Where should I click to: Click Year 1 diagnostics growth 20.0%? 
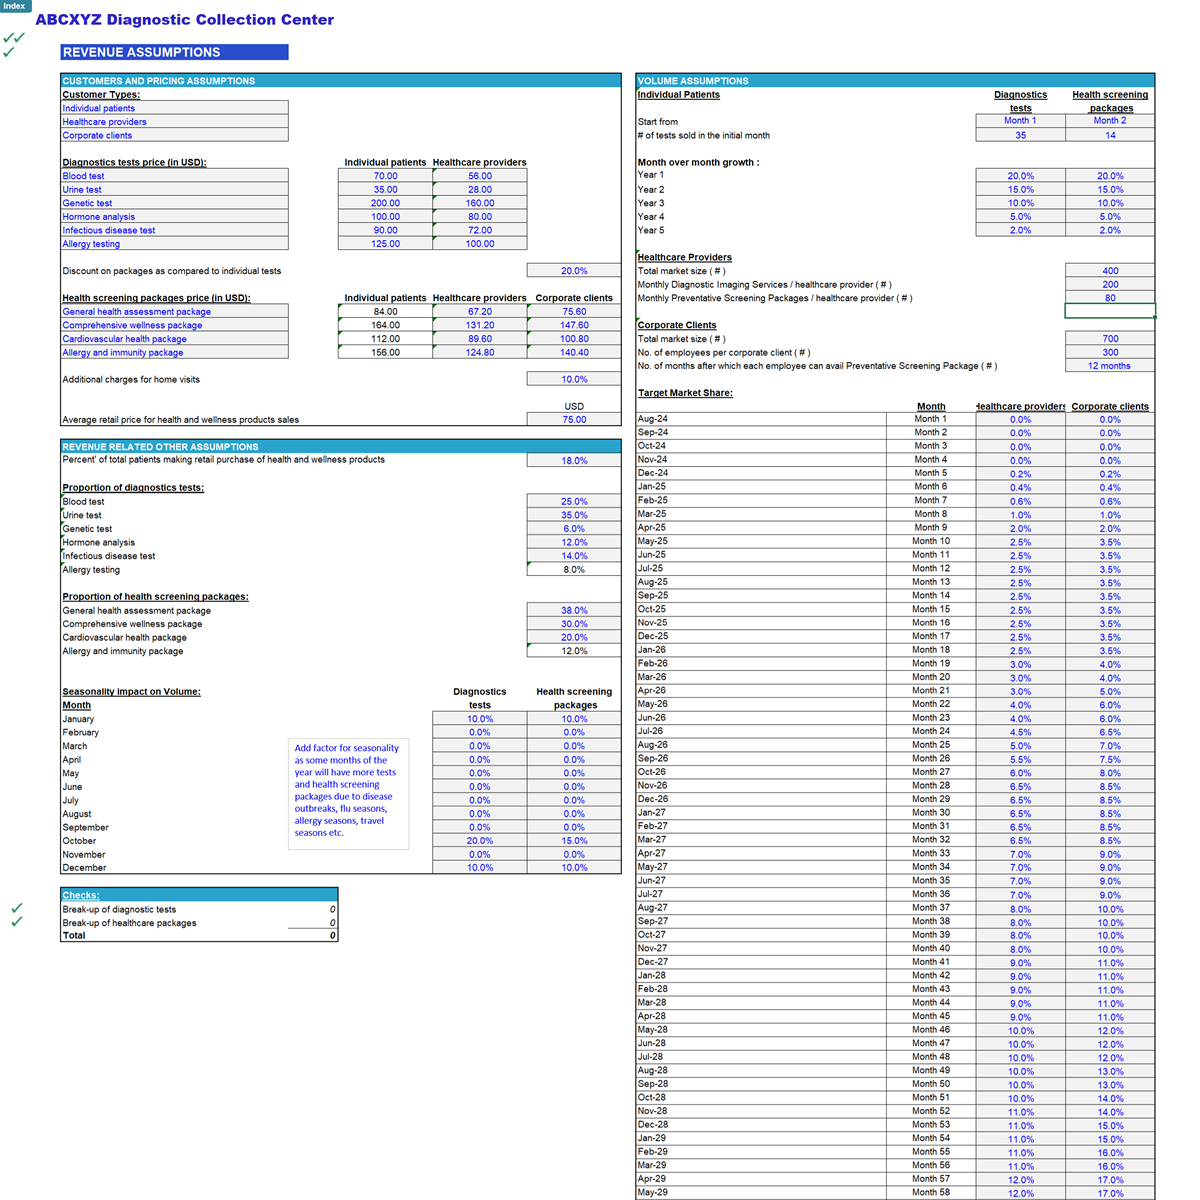[1020, 176]
